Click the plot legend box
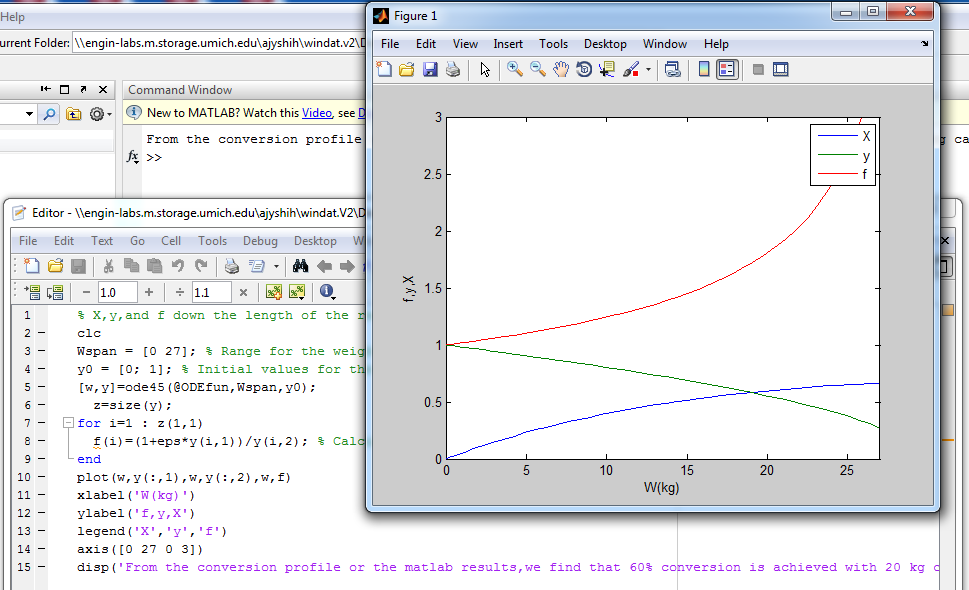 843,155
